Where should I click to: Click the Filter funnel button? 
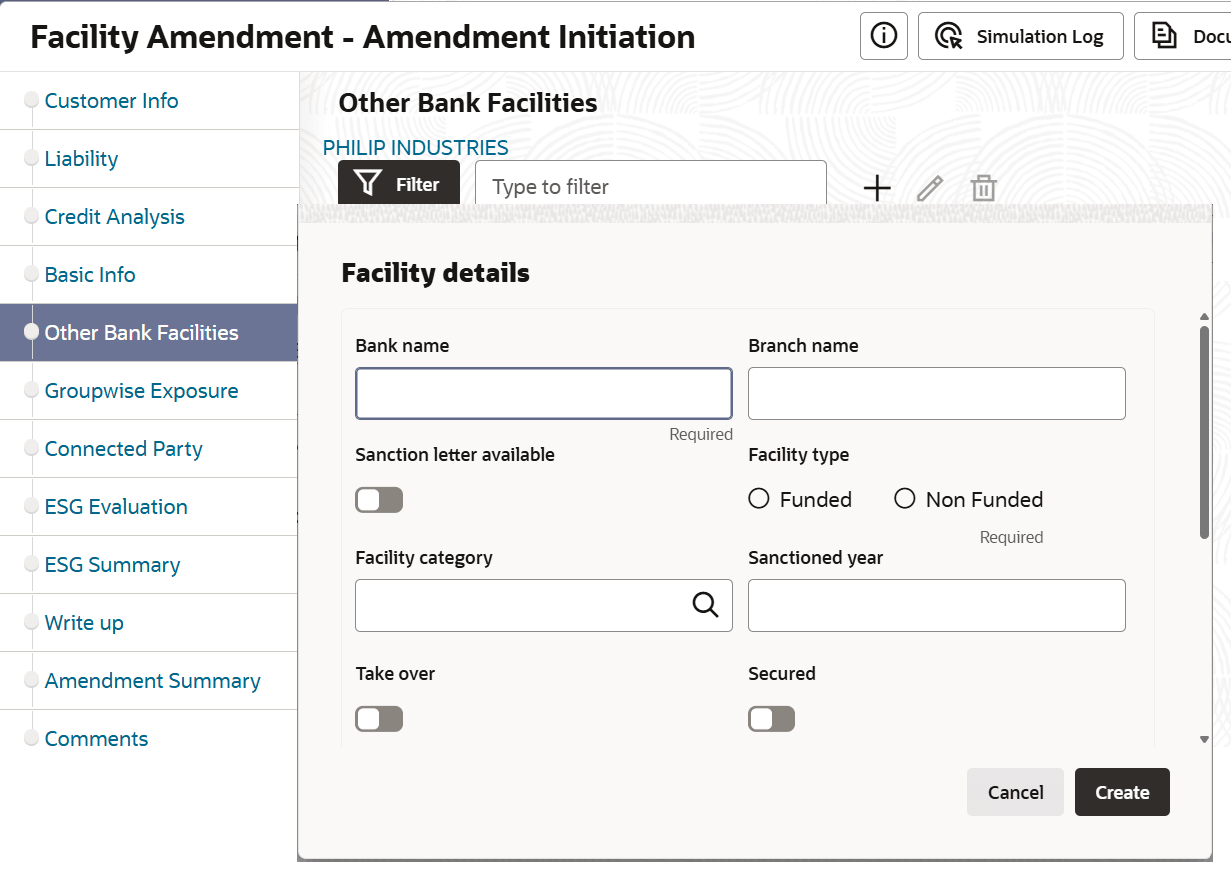(x=398, y=184)
